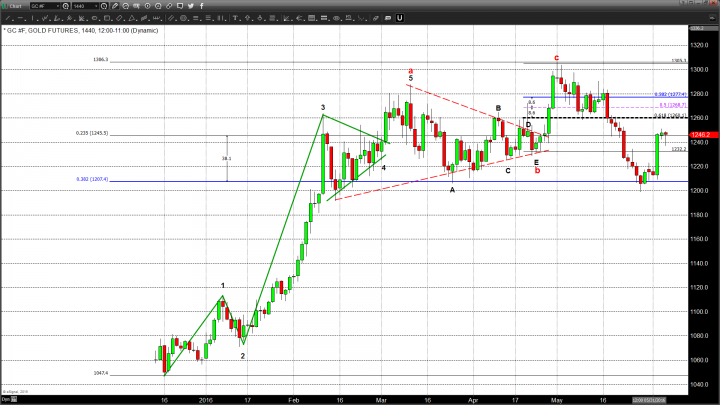Click the Twitter share icon
Viewport: 720px width, 405px height.
190,6
